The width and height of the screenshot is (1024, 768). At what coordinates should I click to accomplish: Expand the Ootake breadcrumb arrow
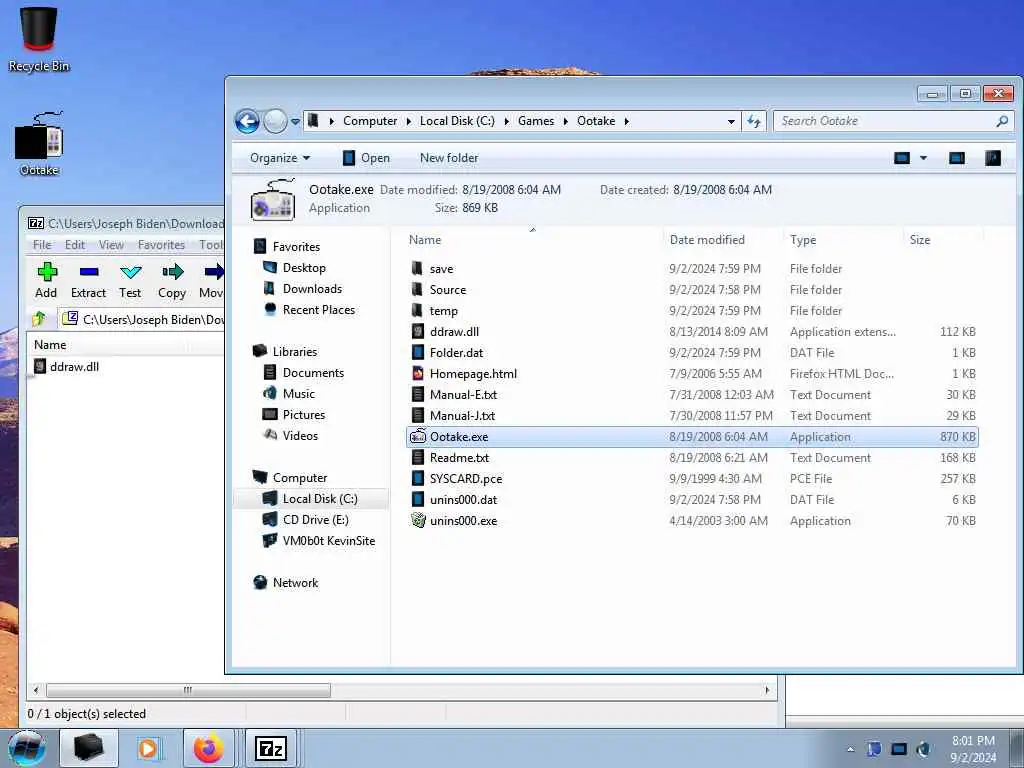[x=626, y=121]
